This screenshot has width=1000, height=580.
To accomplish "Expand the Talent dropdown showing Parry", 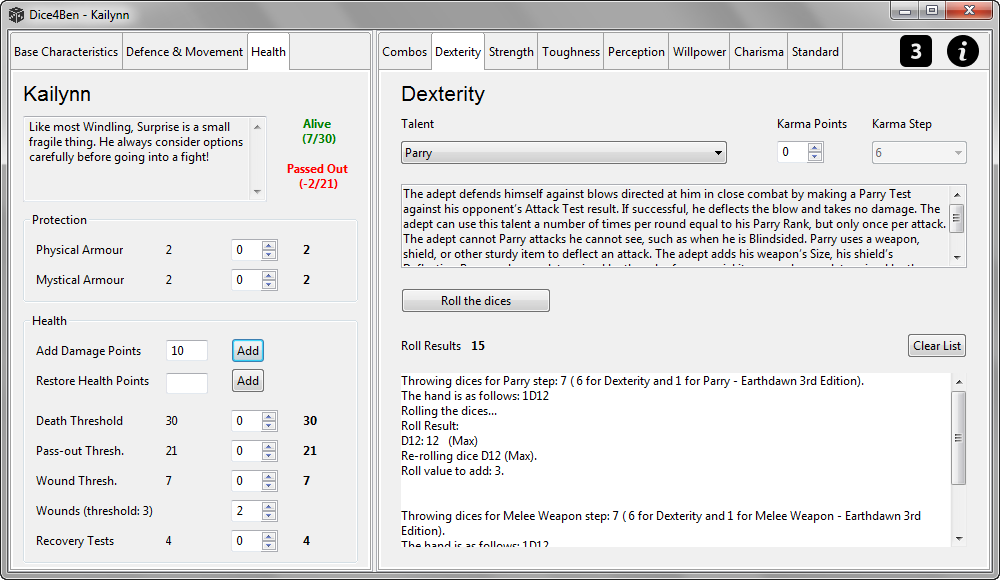I will pos(564,152).
